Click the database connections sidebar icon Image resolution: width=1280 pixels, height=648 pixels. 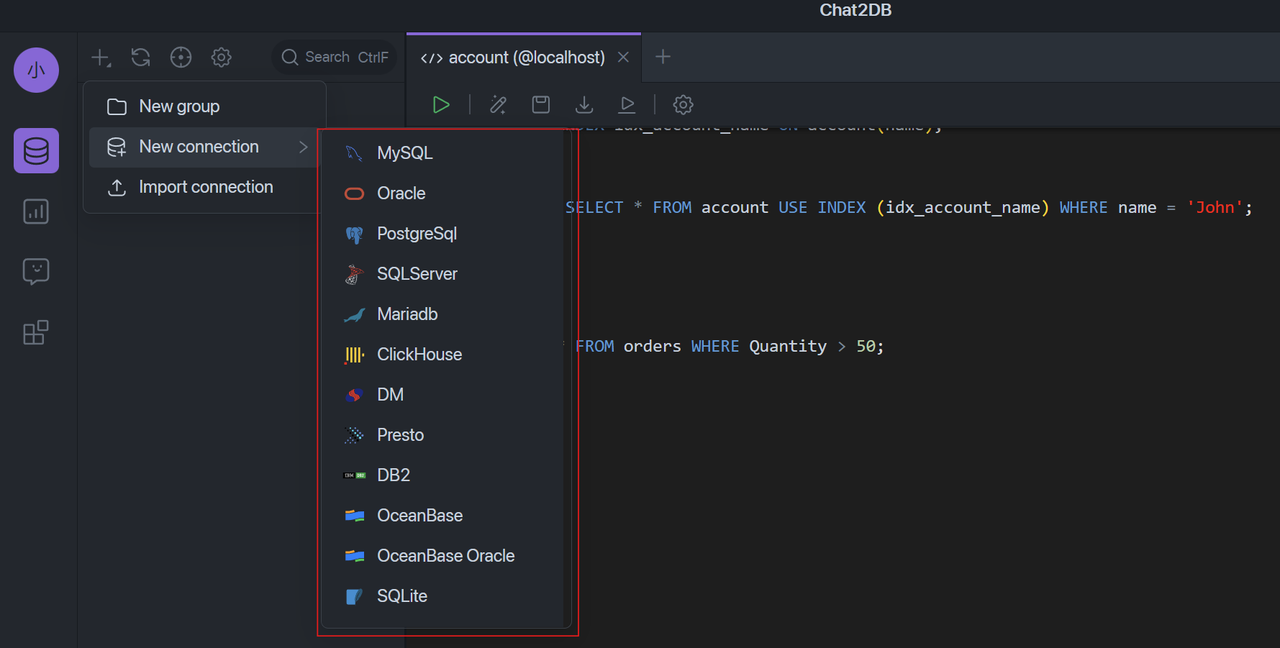tap(36, 151)
